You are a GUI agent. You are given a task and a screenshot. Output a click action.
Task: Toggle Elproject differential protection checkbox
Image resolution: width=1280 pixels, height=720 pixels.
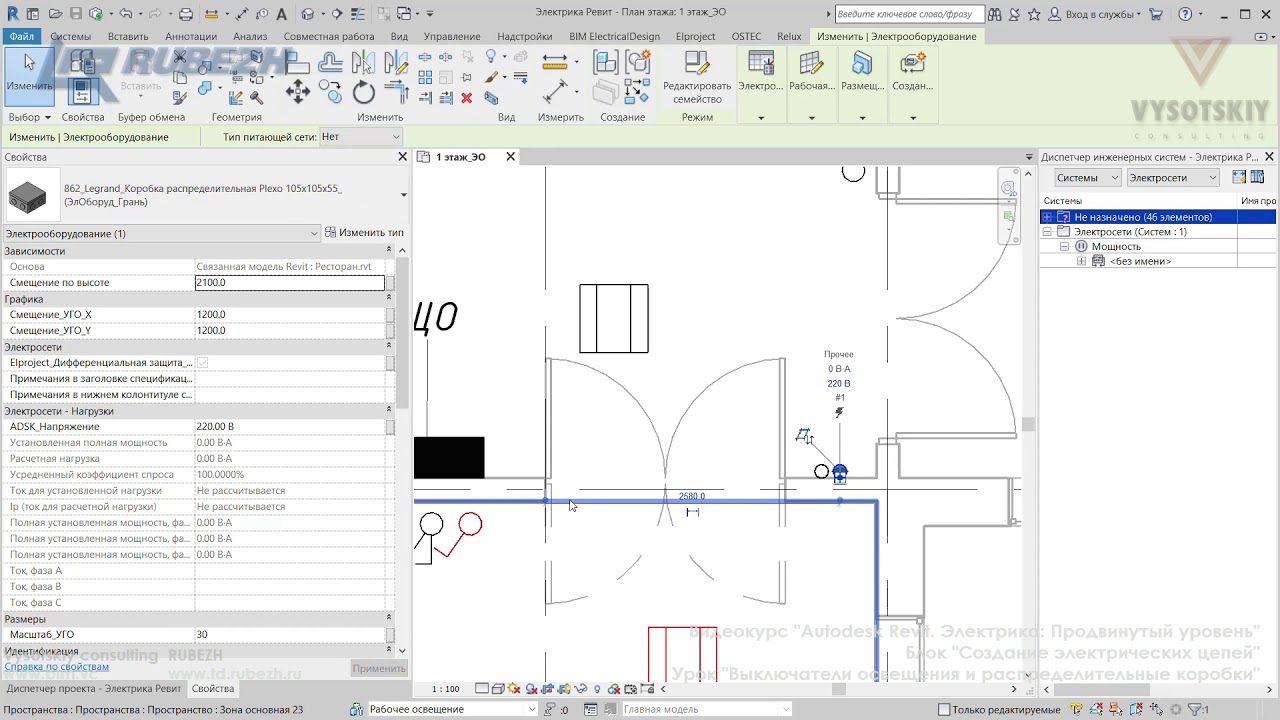point(203,363)
